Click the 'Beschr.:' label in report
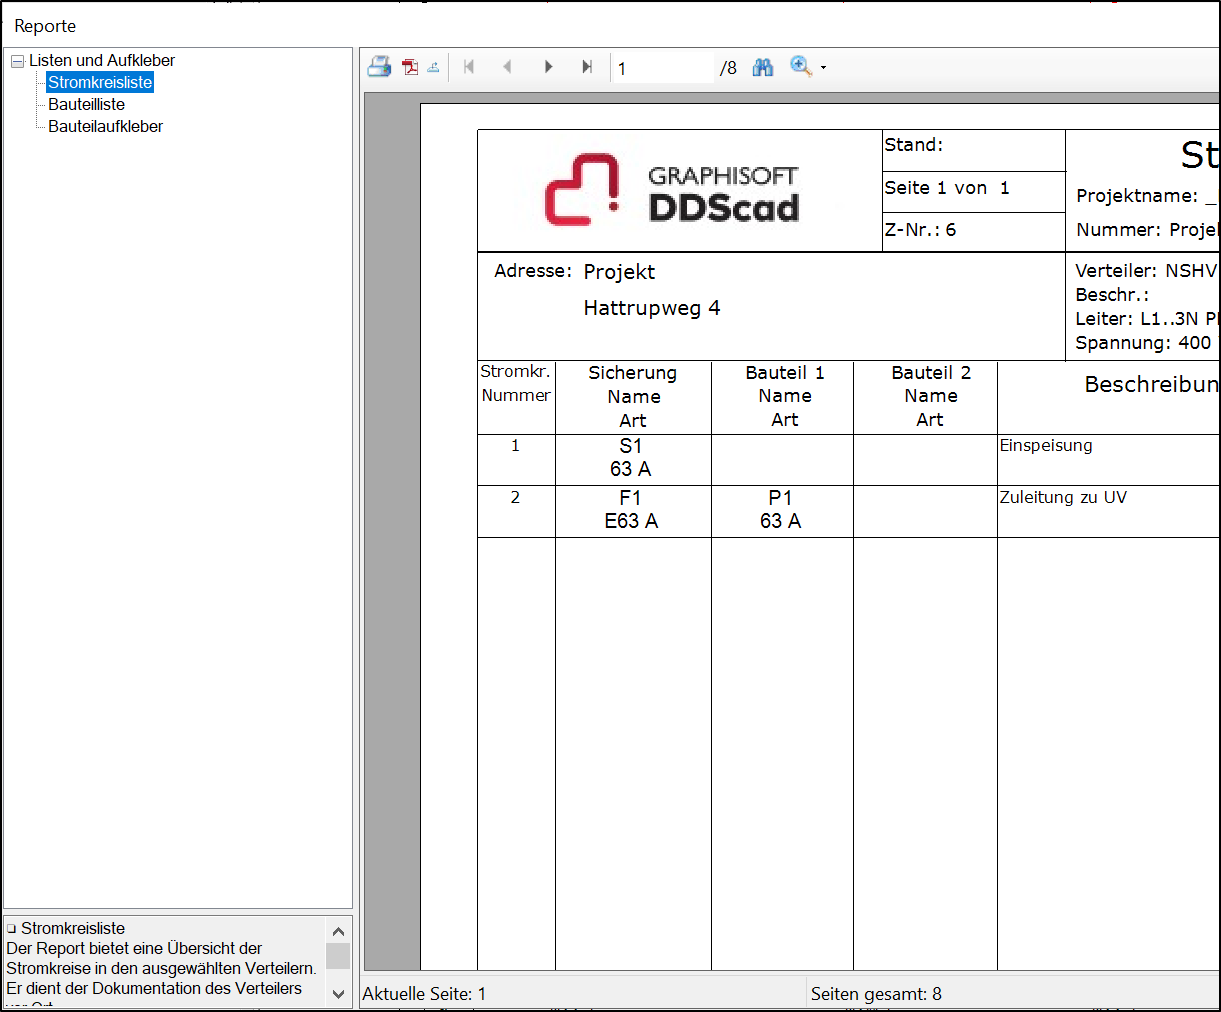Image resolution: width=1221 pixels, height=1012 pixels. click(1112, 295)
